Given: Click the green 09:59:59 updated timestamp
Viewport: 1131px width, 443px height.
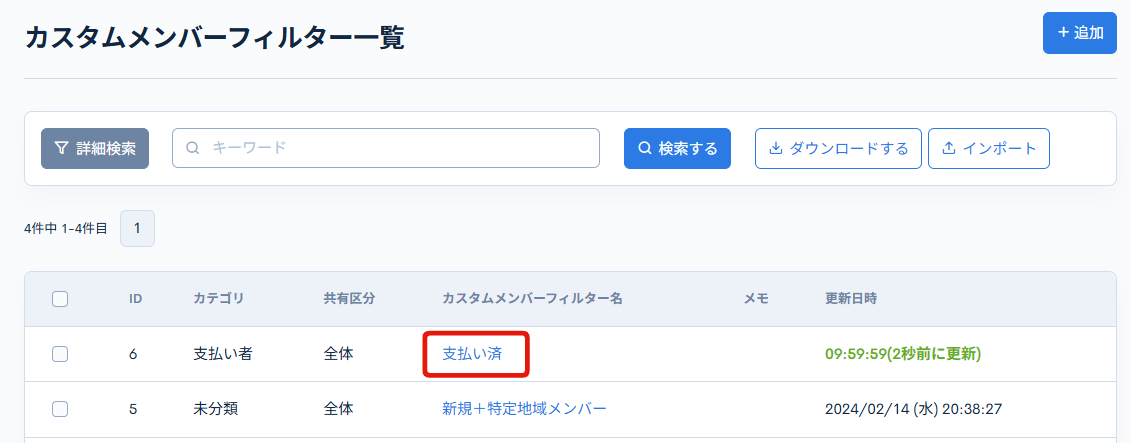Looking at the screenshot, I should pyautogui.click(x=902, y=354).
